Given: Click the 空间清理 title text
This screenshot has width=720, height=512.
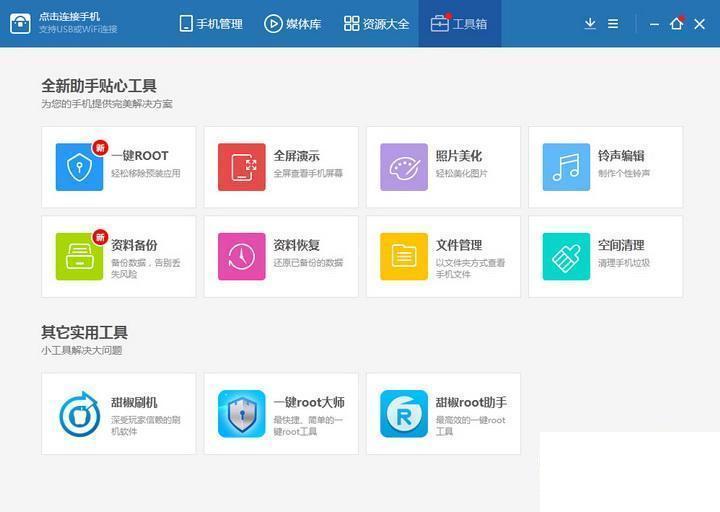Looking at the screenshot, I should (x=621, y=245).
